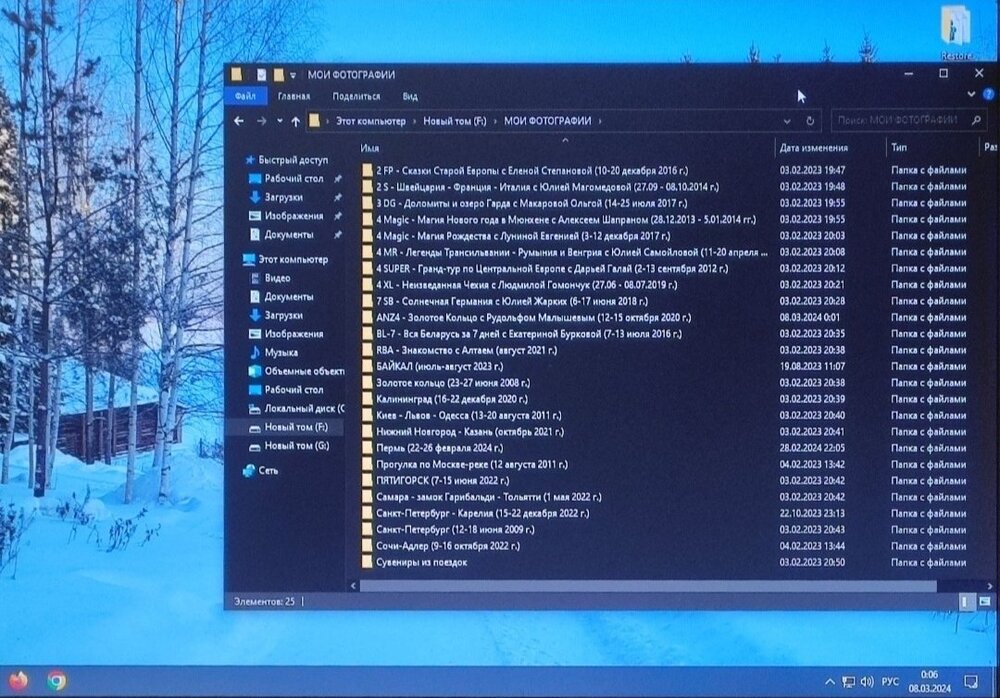Screen dimensions: 1000x698
Task: Click folder icon of 2 FP Сказки Старой Европы
Action: (x=367, y=170)
